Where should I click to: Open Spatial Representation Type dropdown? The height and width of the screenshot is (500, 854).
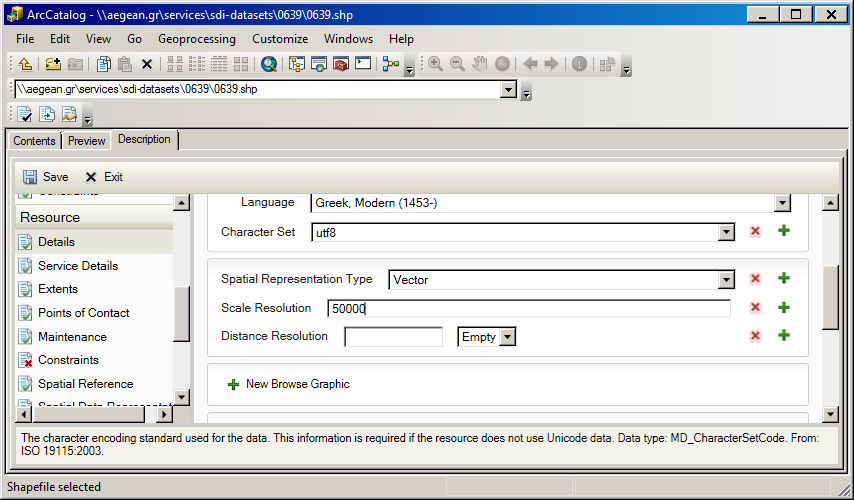click(x=726, y=280)
